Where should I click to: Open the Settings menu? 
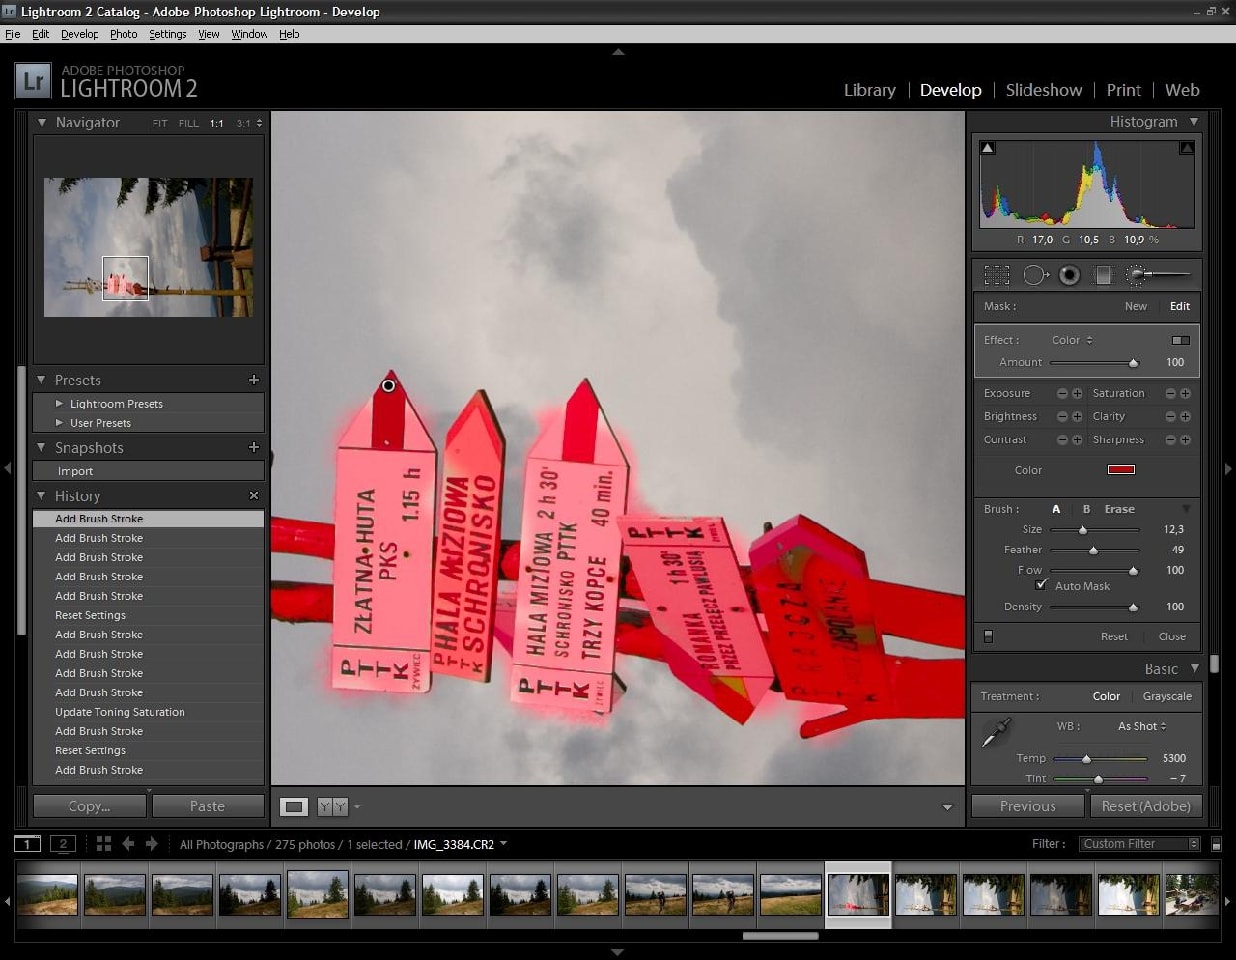tap(168, 34)
